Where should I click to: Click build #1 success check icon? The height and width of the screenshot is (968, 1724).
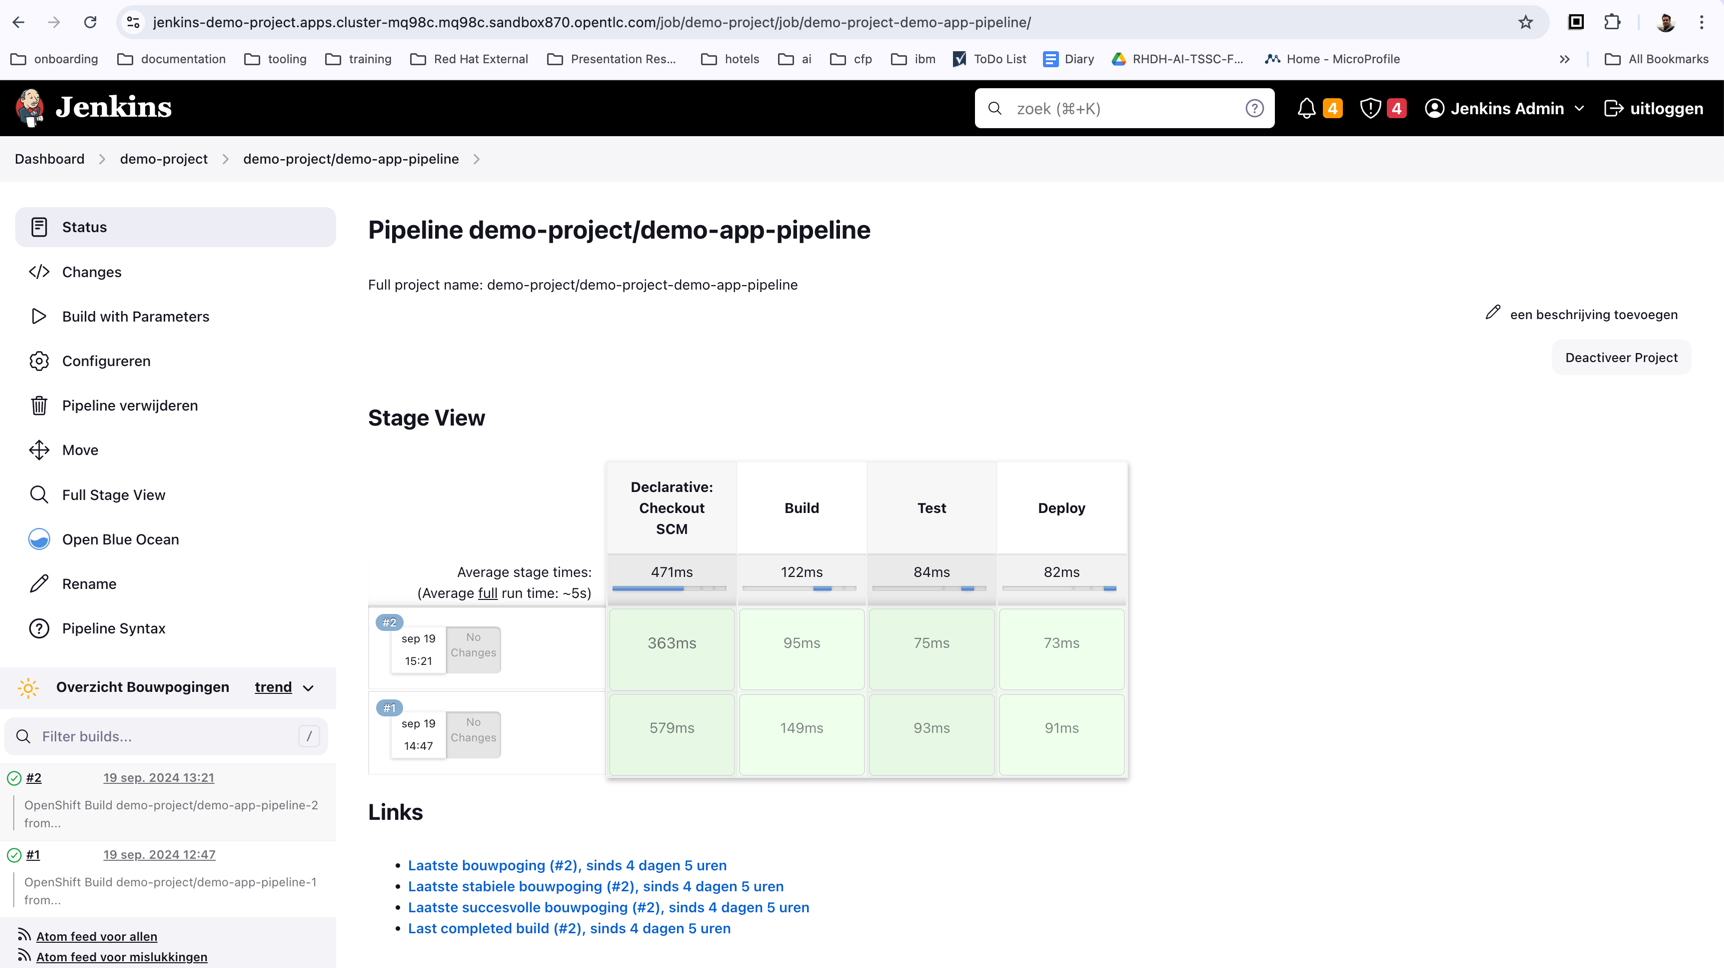pos(14,855)
